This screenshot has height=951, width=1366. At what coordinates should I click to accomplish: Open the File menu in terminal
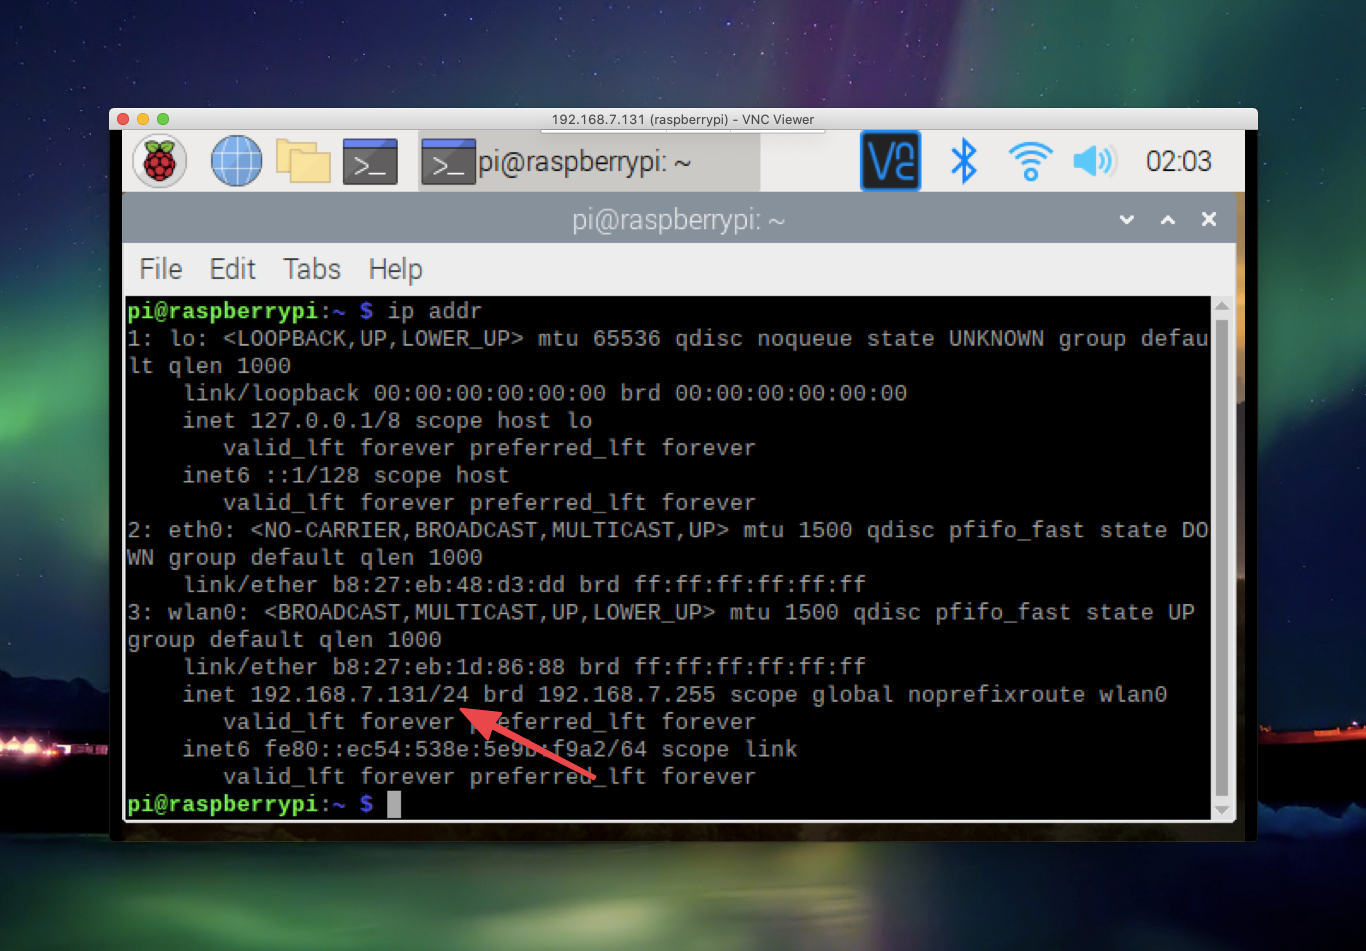coord(161,269)
